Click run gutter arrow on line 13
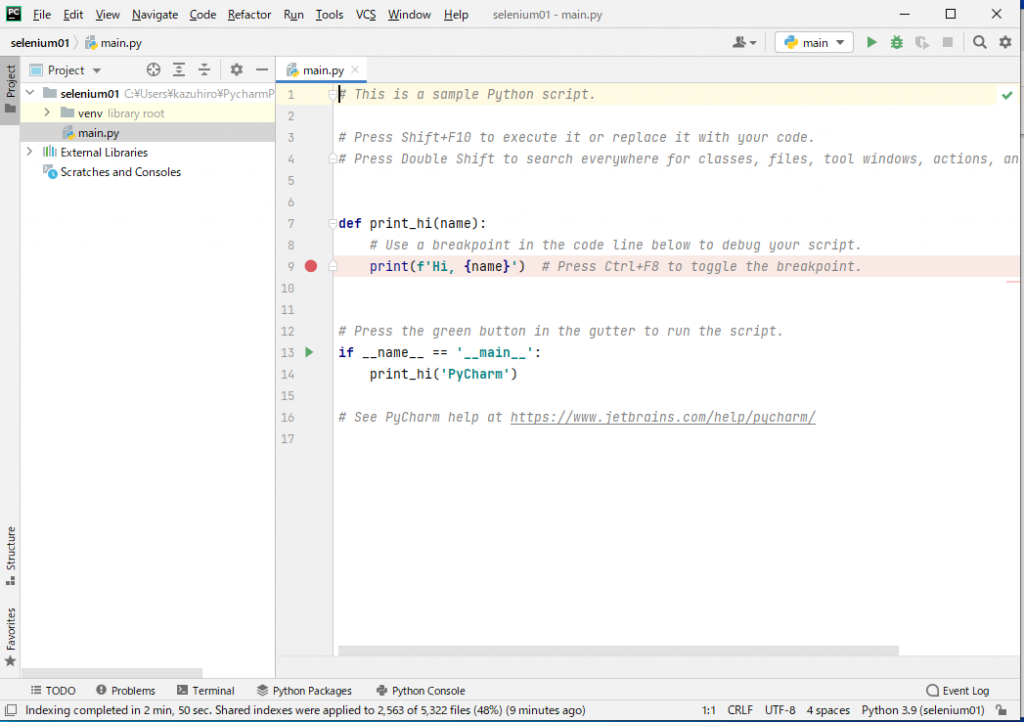This screenshot has height=722, width=1024. coord(309,352)
